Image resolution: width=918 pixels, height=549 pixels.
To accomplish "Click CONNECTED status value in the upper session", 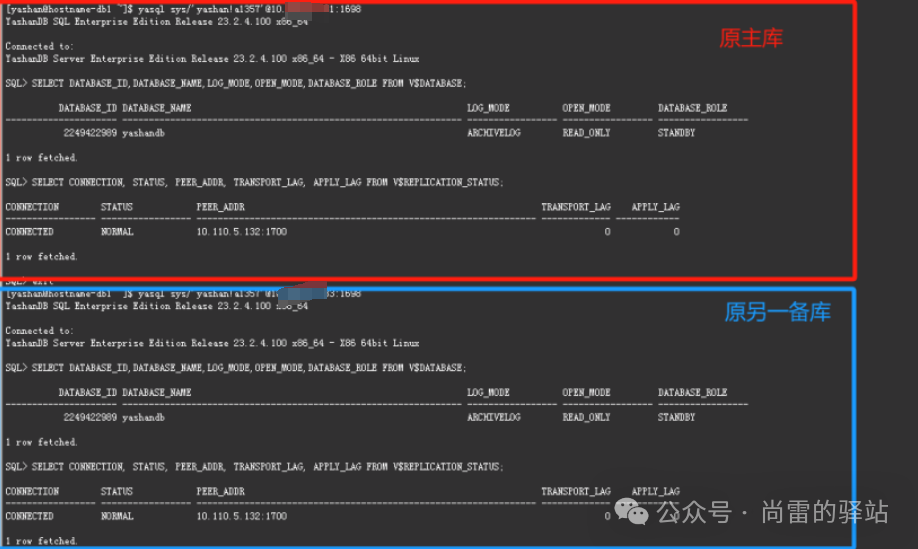I will (x=29, y=232).
